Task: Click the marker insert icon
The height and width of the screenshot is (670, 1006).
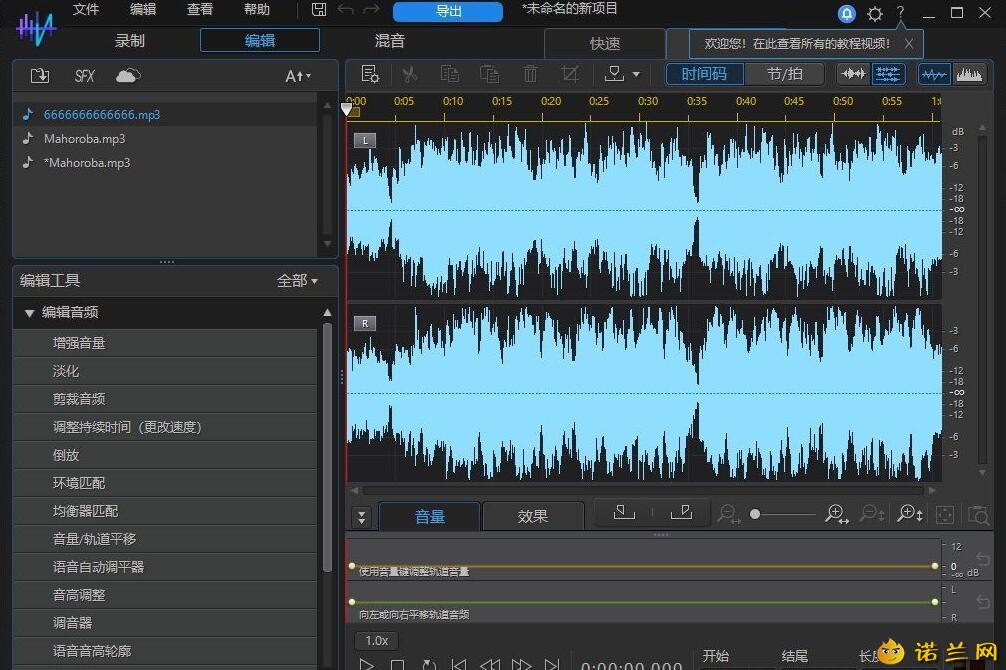Action: point(614,74)
